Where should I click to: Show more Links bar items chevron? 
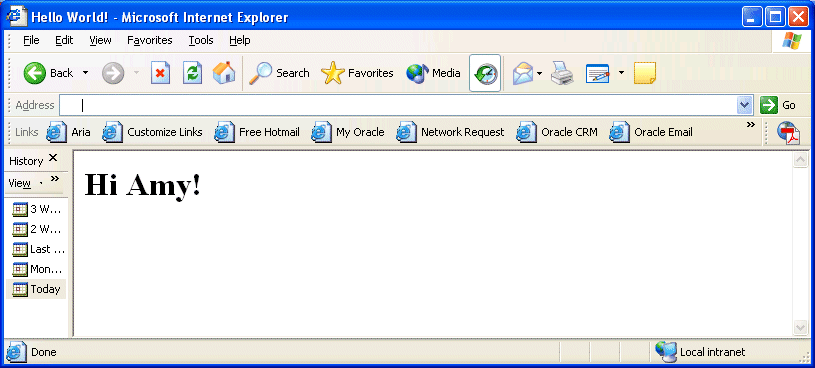751,125
